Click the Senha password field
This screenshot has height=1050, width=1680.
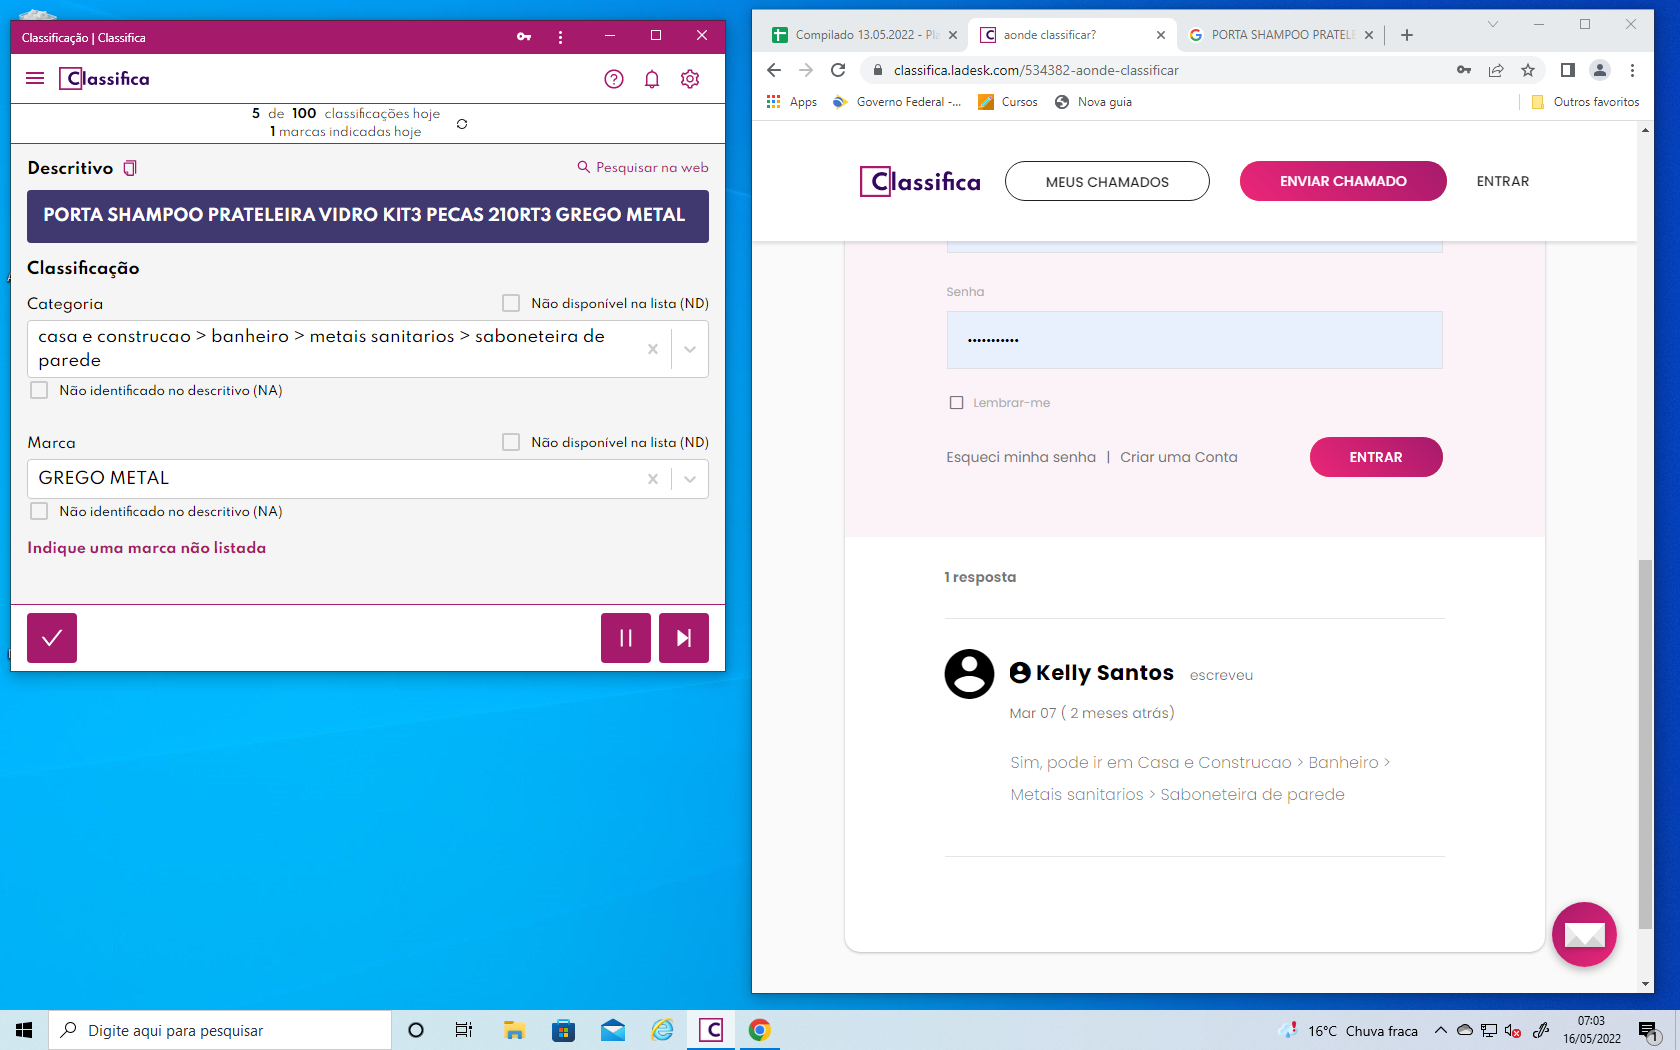click(1194, 340)
